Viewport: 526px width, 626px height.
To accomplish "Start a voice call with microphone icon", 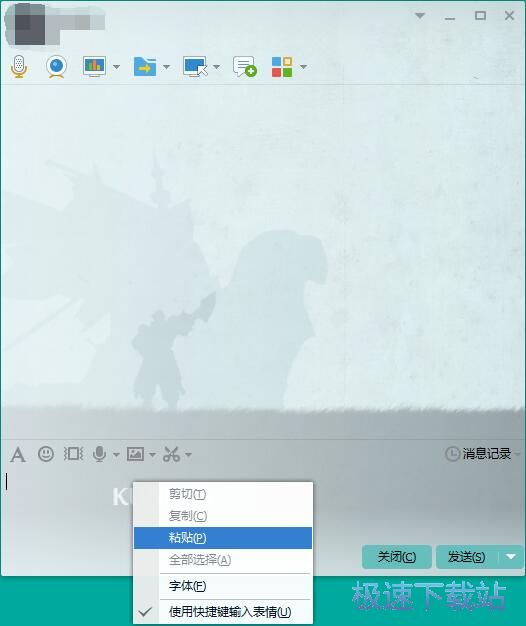I will coord(19,66).
